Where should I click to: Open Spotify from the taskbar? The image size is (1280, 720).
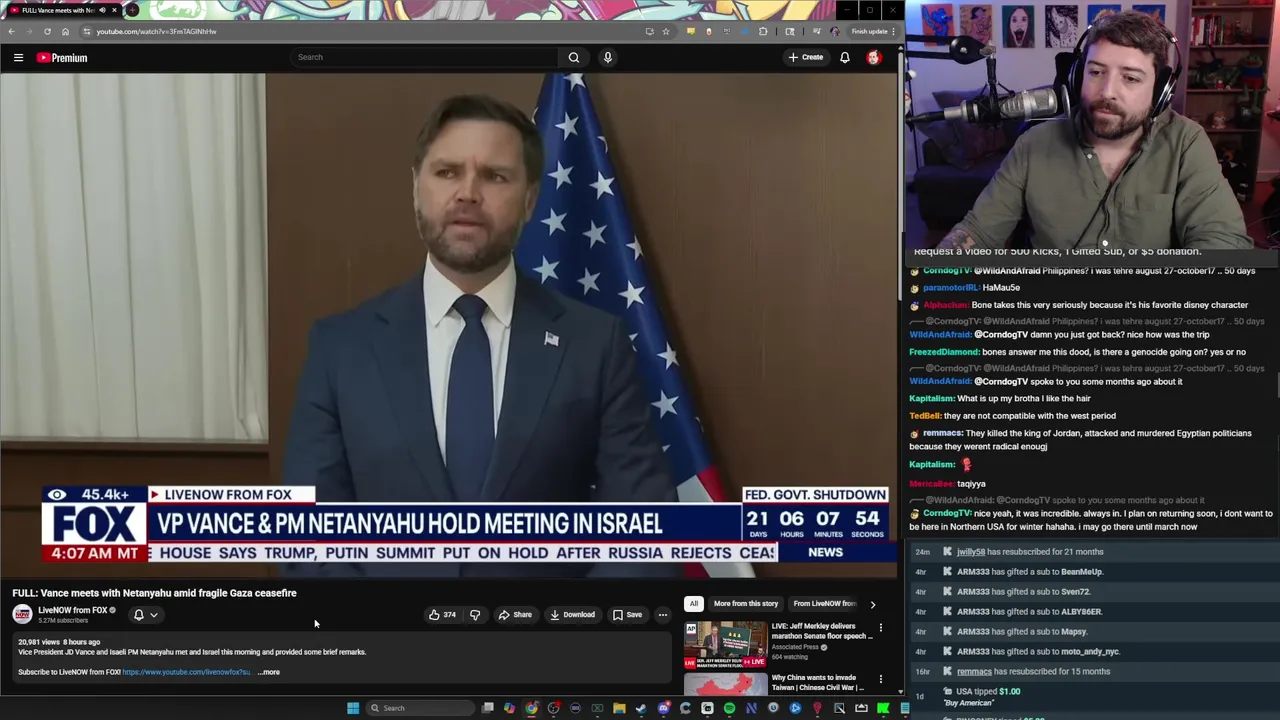point(729,708)
